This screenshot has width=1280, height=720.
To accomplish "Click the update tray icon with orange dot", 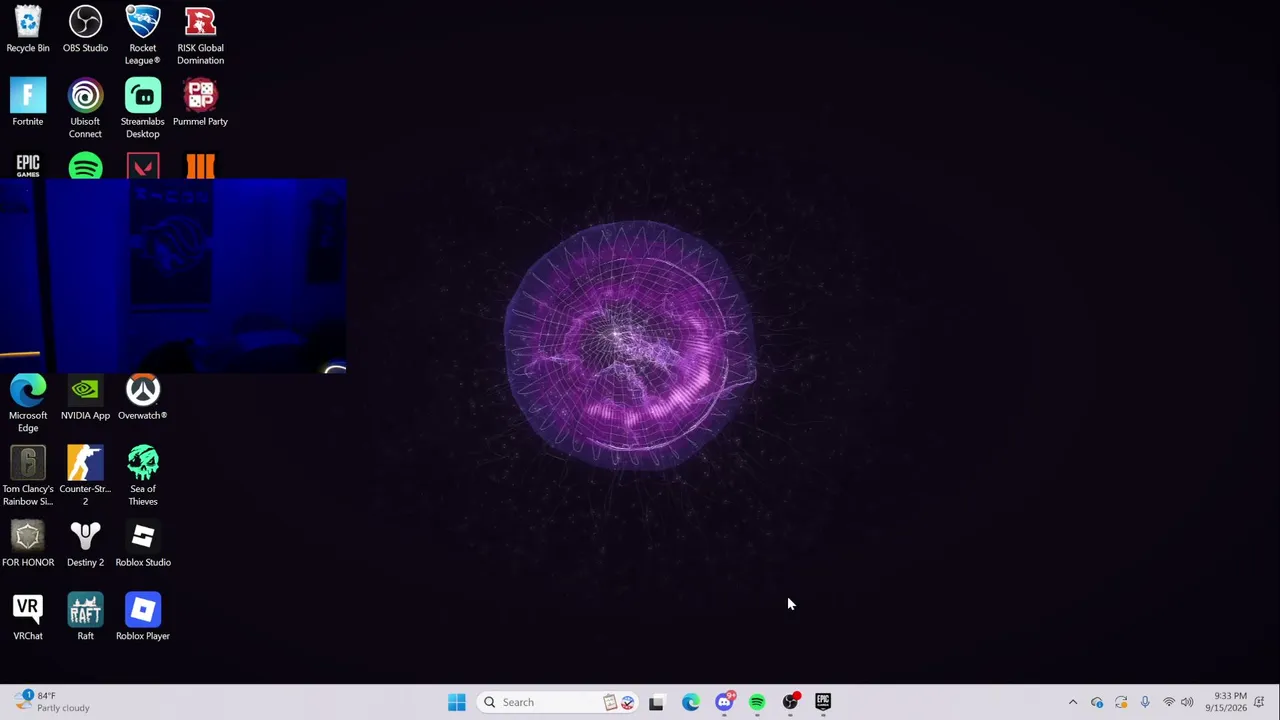I will (1121, 702).
